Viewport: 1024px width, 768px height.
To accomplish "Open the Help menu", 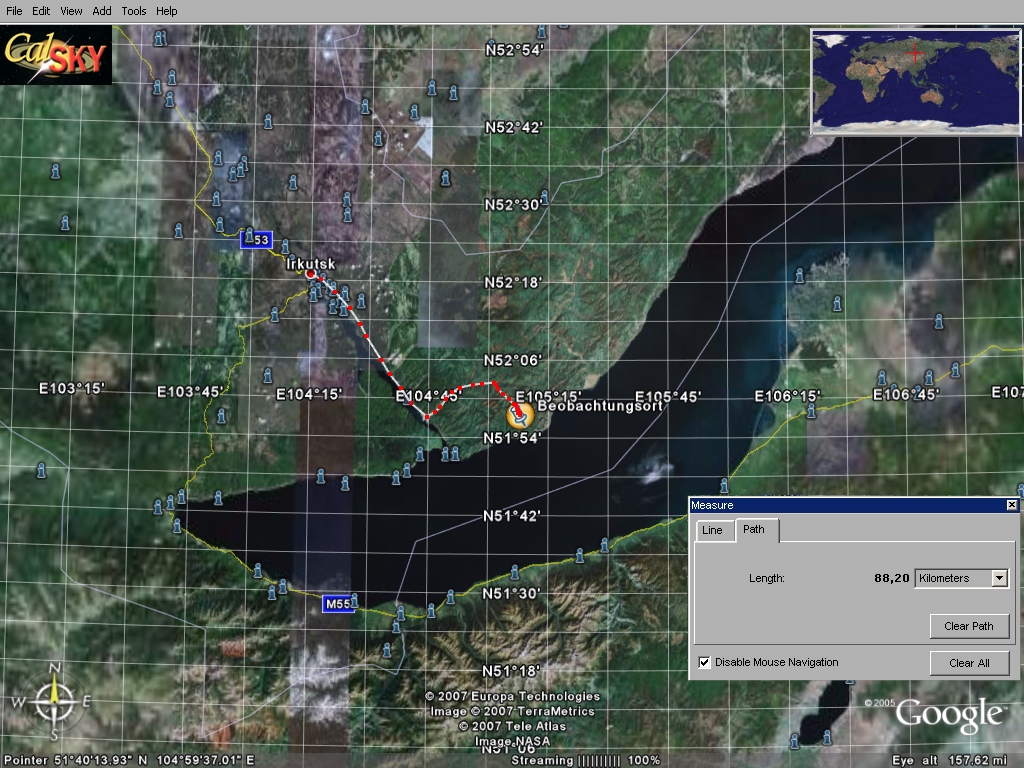I will tap(167, 11).
